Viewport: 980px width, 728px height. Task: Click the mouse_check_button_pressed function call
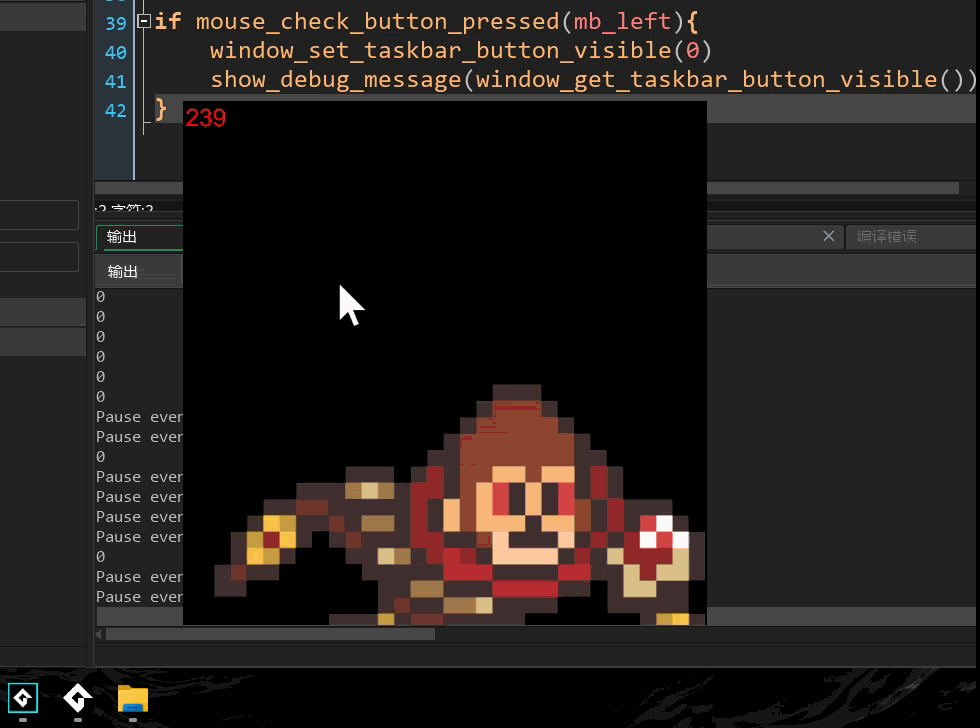click(377, 22)
